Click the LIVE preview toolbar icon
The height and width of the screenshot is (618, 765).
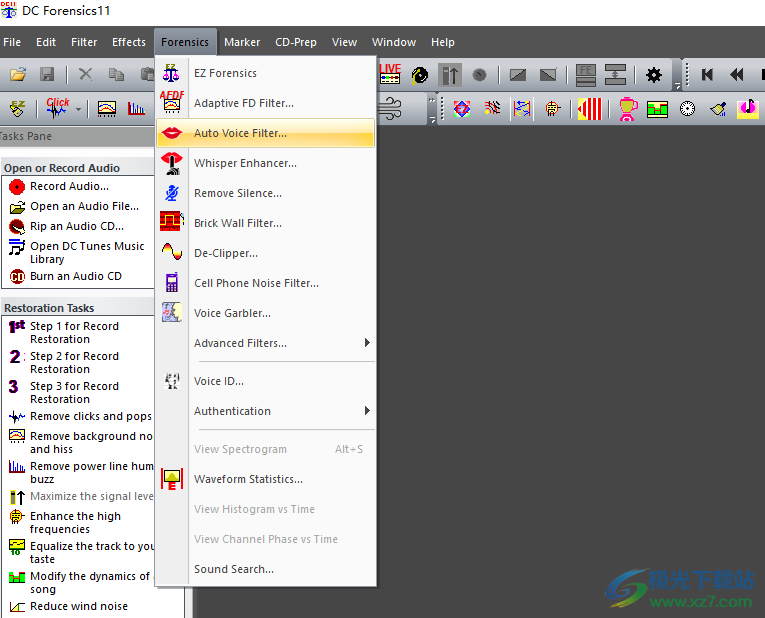390,74
